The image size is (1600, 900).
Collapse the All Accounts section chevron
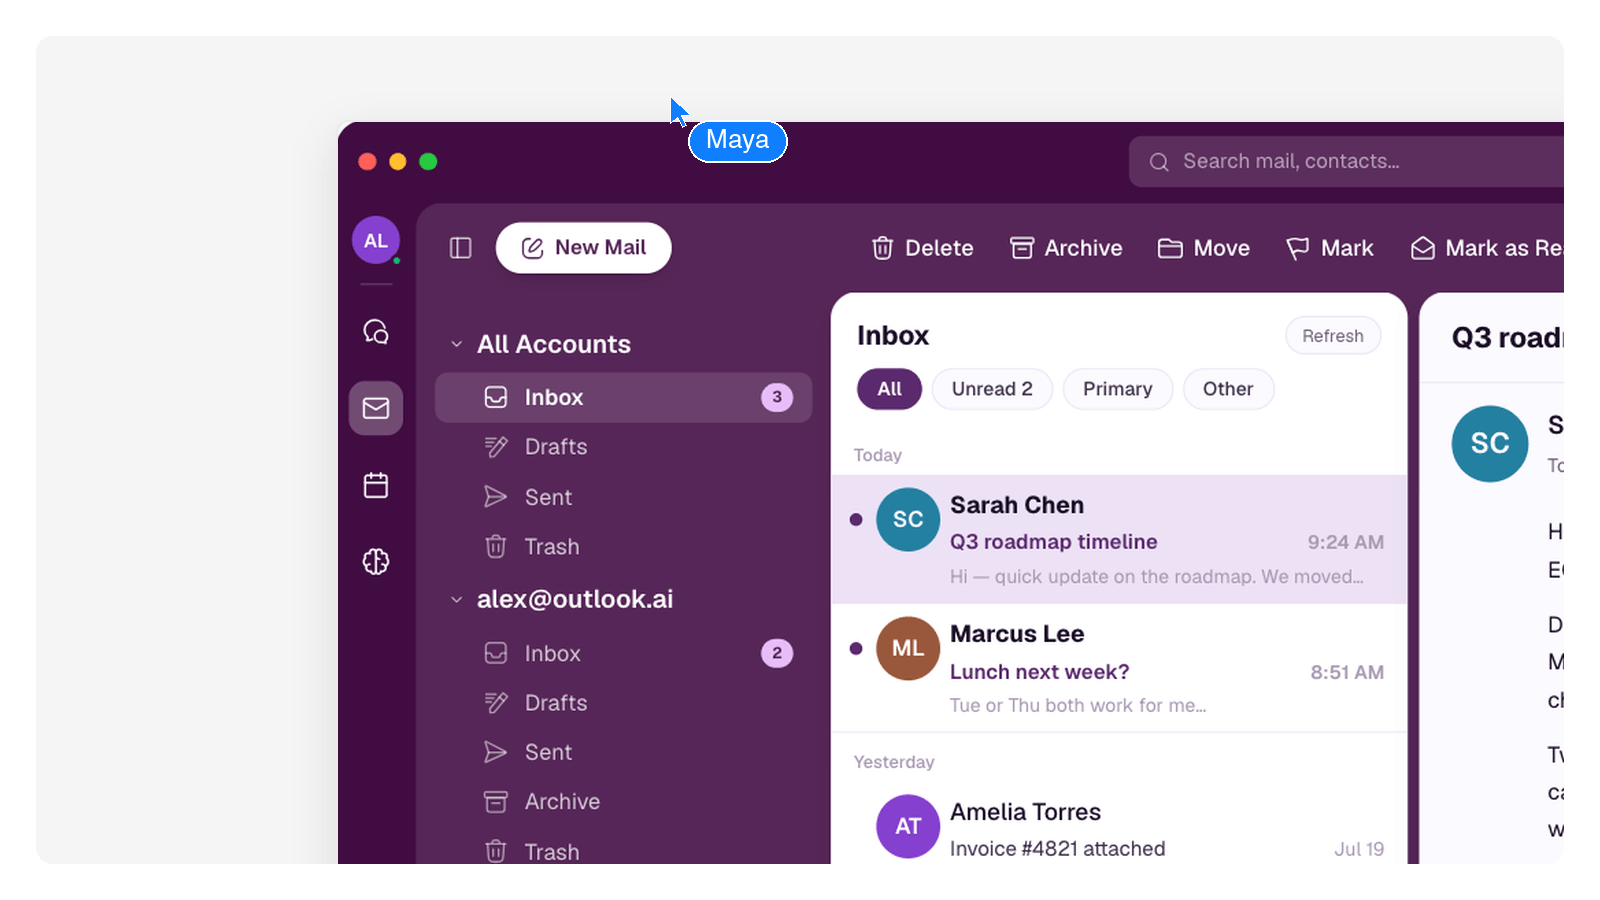click(x=456, y=344)
